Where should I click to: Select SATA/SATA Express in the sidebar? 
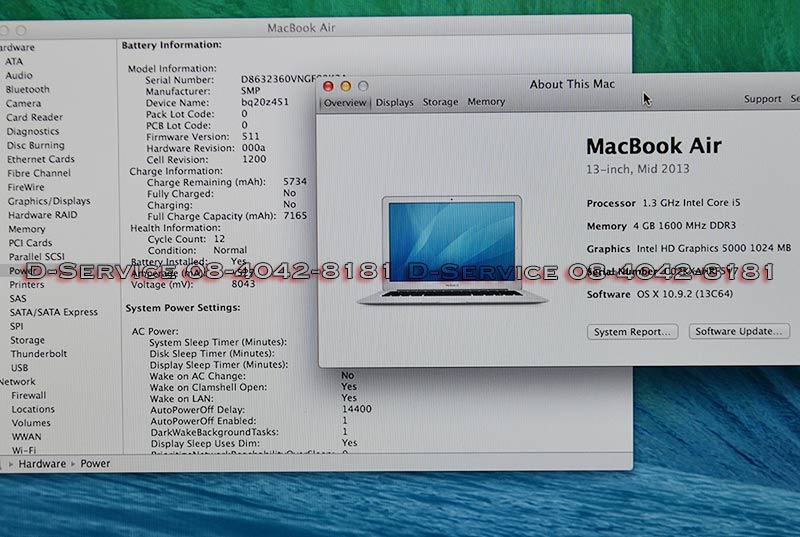[x=54, y=312]
